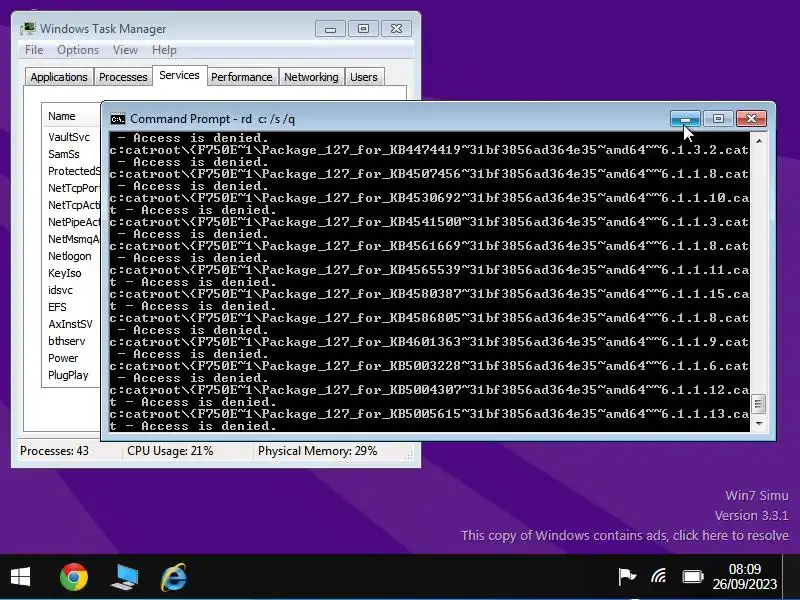Screen dimensions: 800x600
Task: Launch Google Chrome from the taskbar
Action: pyautogui.click(x=74, y=577)
